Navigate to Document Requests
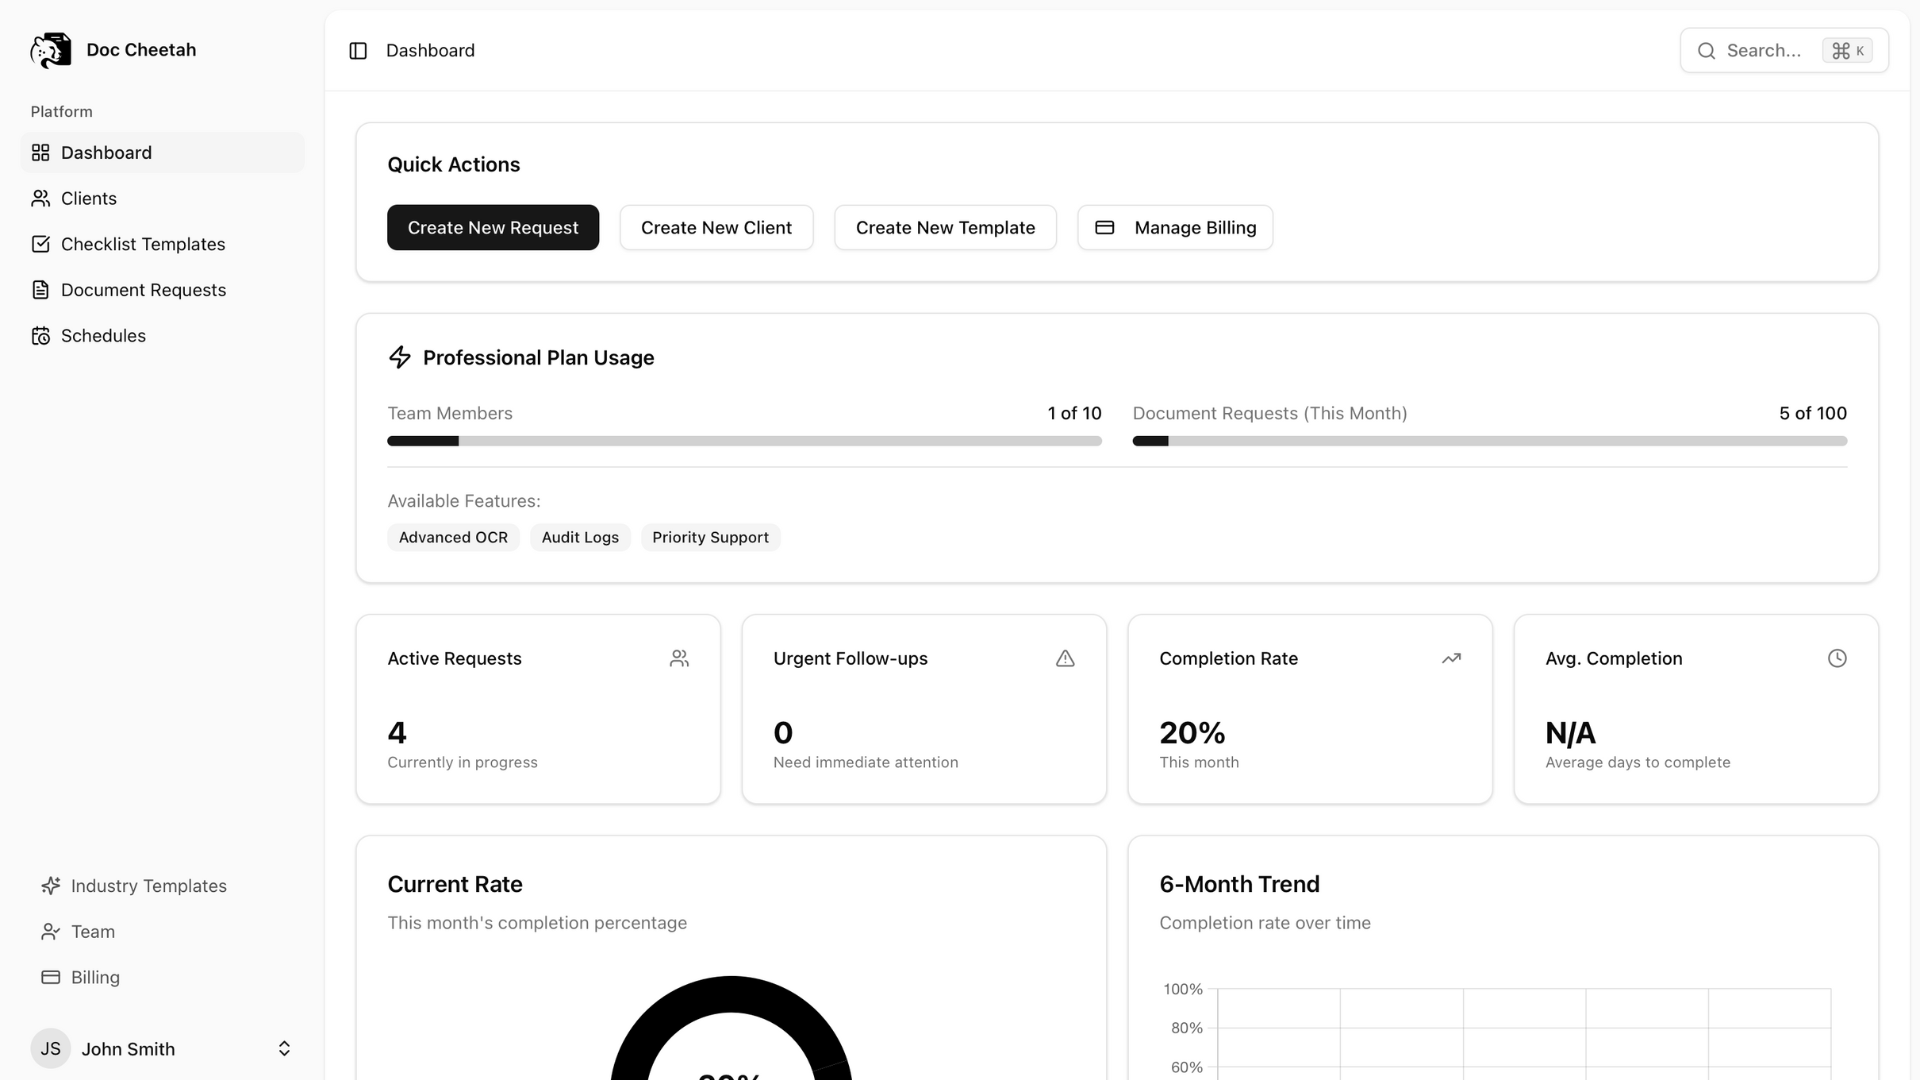The width and height of the screenshot is (1920, 1080). click(x=162, y=290)
